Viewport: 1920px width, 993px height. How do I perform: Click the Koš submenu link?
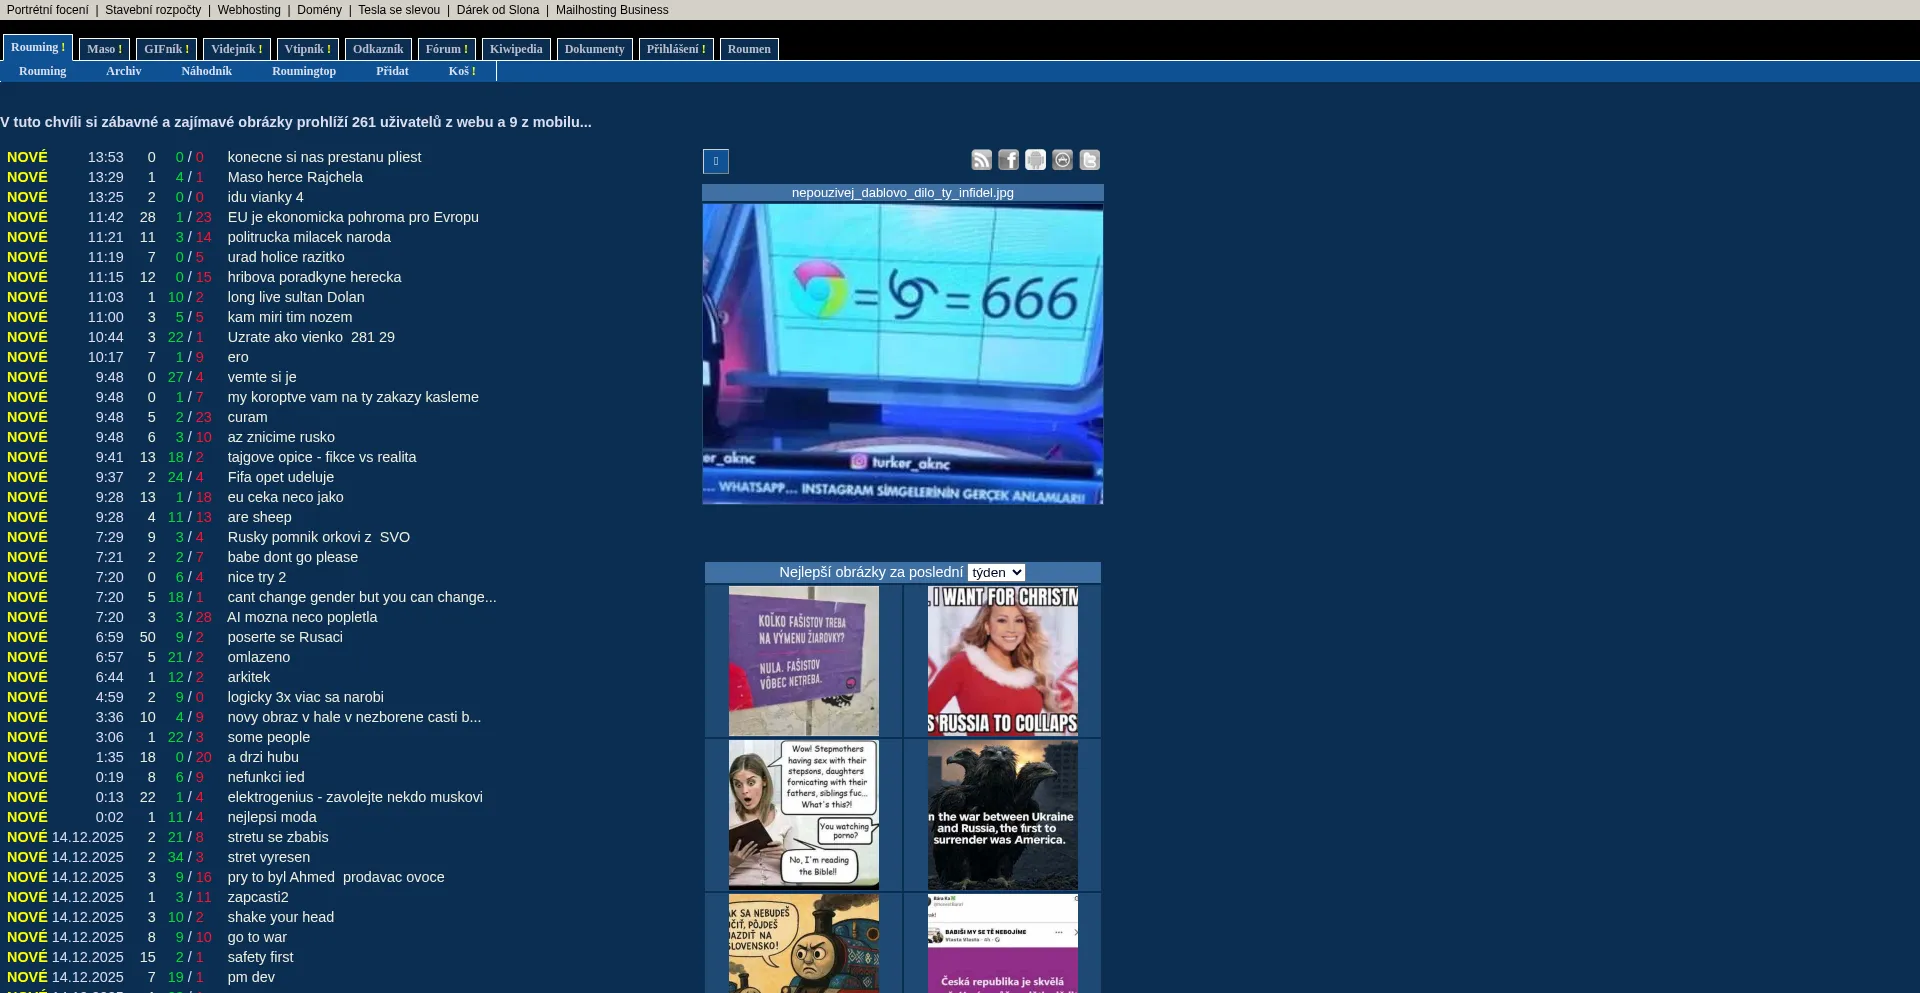pos(461,71)
